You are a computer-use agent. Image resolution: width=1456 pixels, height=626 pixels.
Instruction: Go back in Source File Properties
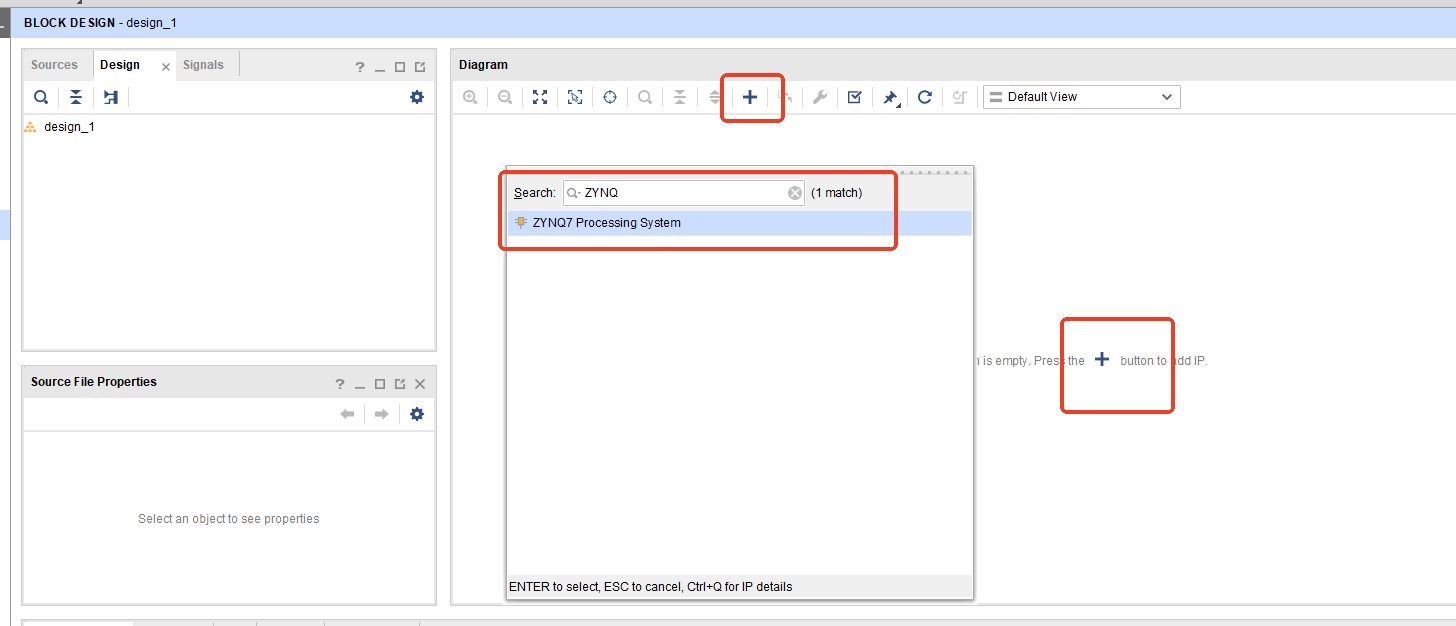click(x=347, y=414)
